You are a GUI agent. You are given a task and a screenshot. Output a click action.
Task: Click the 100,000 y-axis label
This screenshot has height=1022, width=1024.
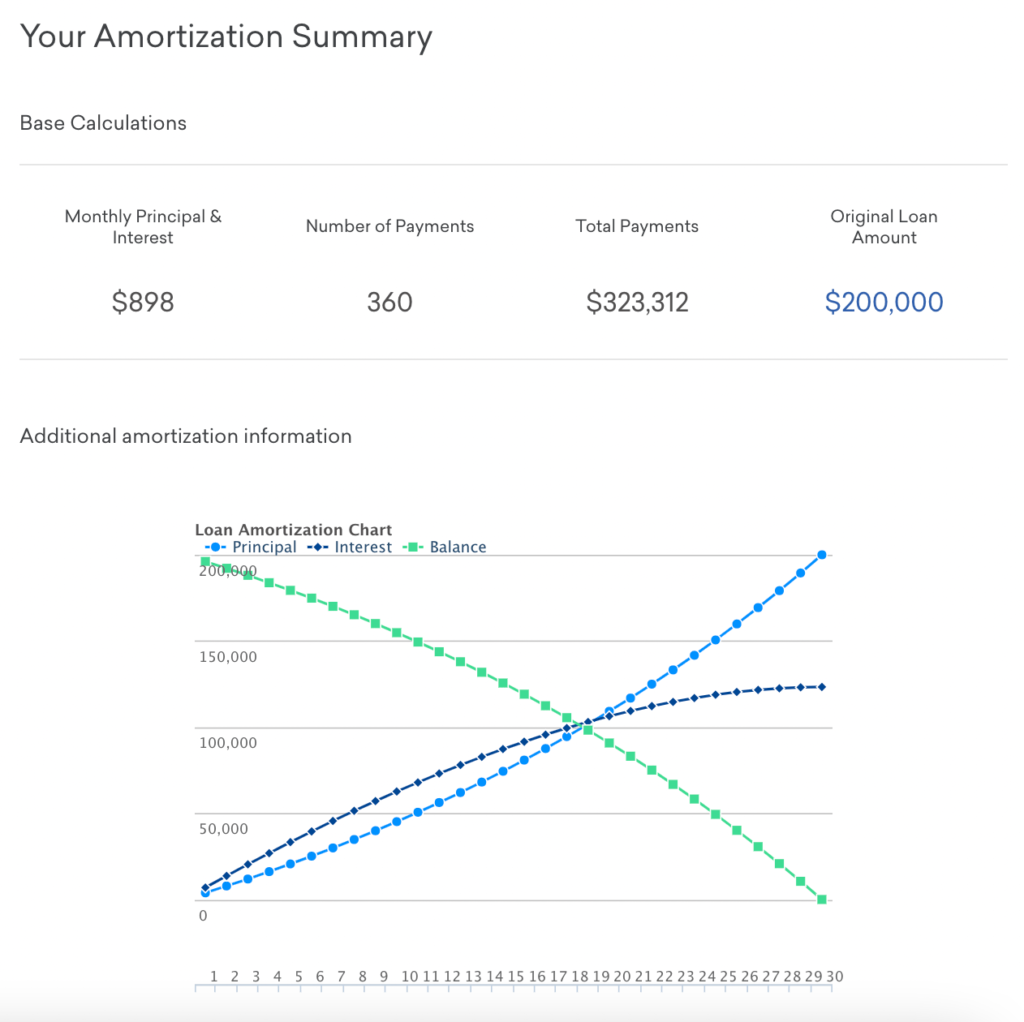pyautogui.click(x=227, y=743)
